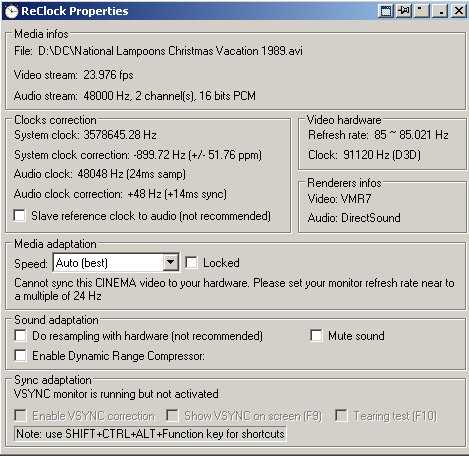Viewport: 469px width, 456px height.
Task: Click the SHIFT+CTRL+ALT shortcuts note
Action: click(x=150, y=434)
